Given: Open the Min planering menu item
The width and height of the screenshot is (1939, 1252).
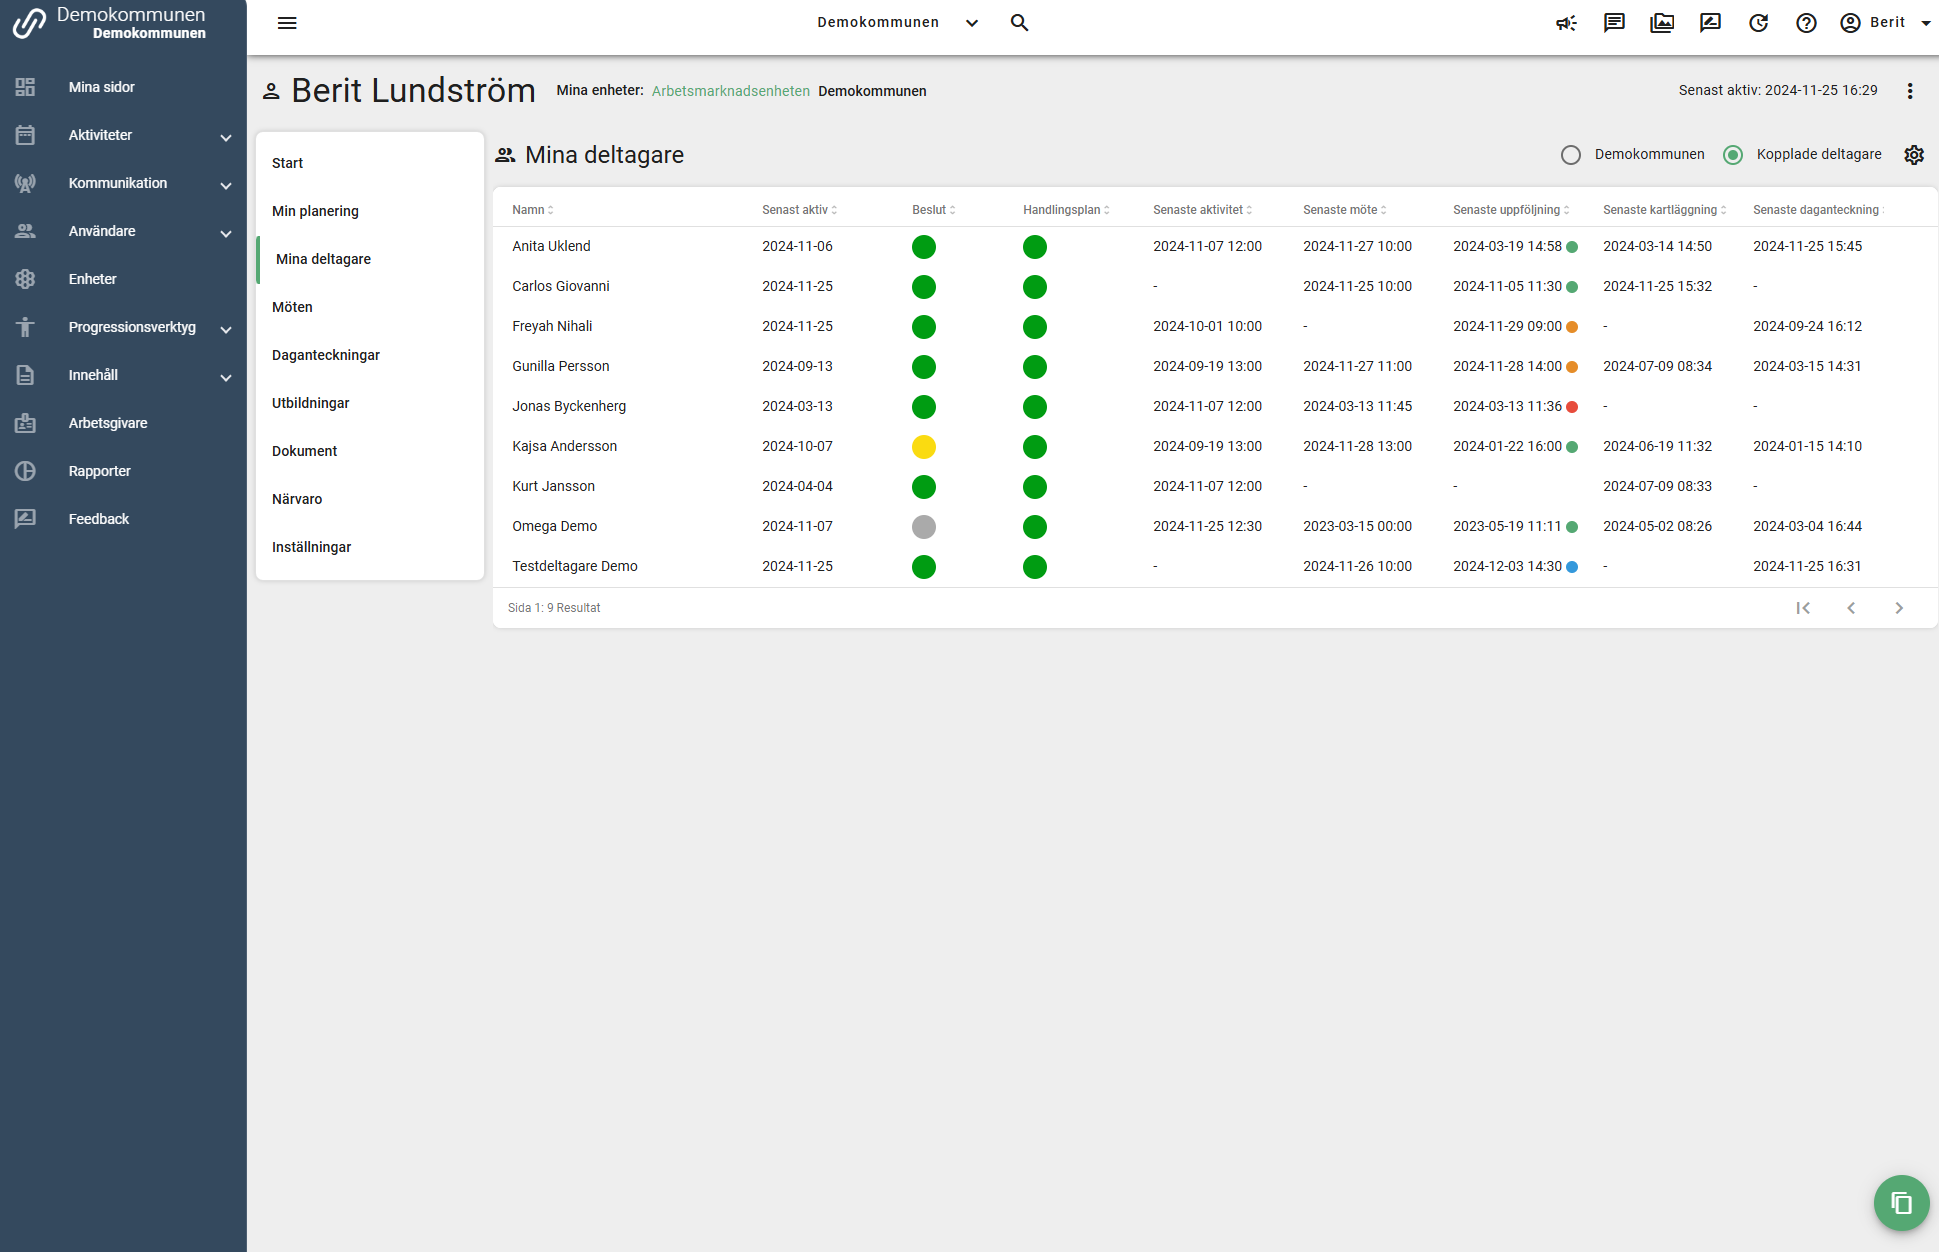Looking at the screenshot, I should click(x=315, y=211).
